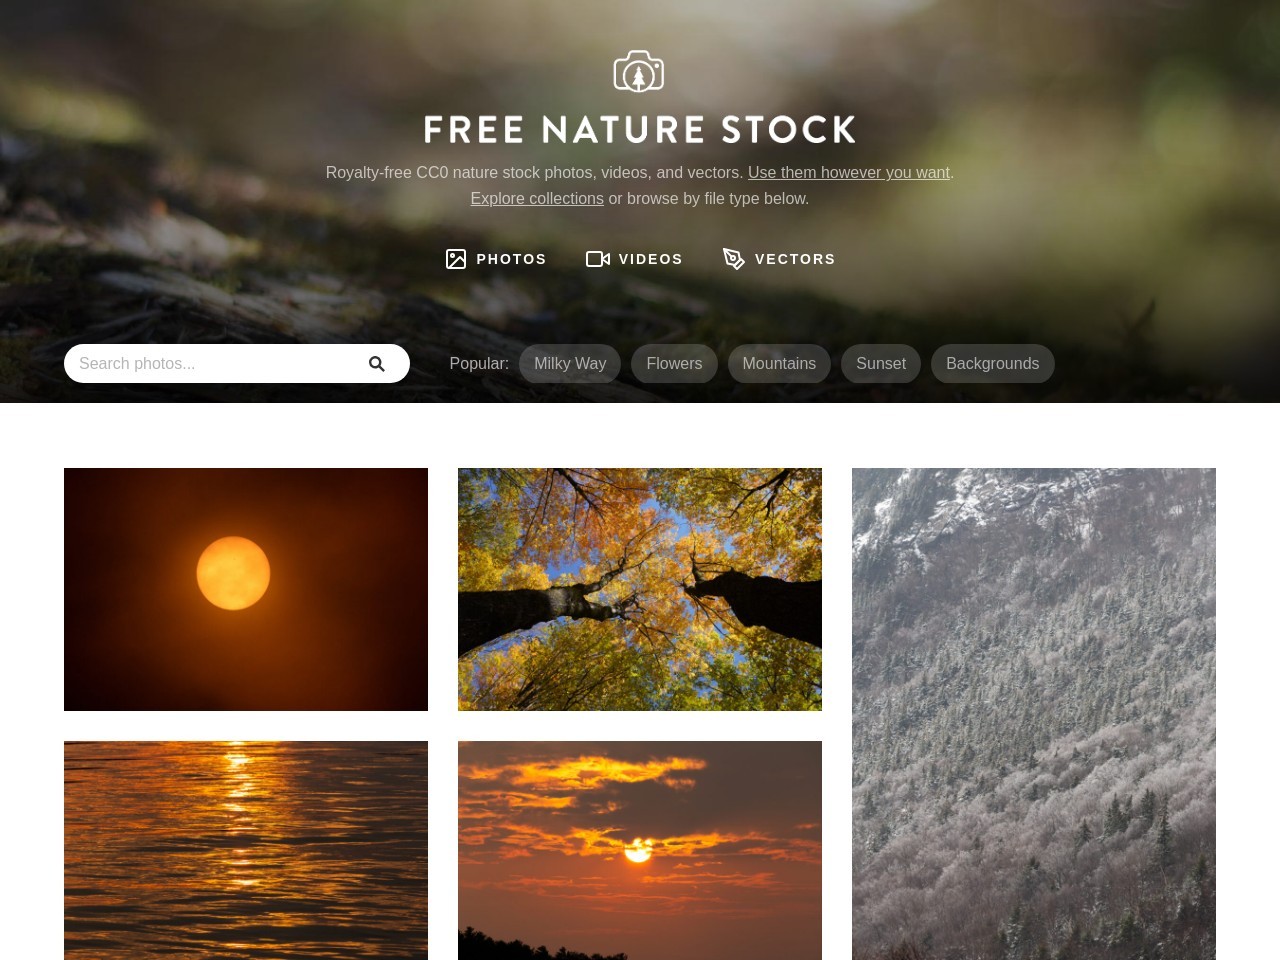
Task: Open the snowy mountain forest photo
Action: click(x=1034, y=714)
